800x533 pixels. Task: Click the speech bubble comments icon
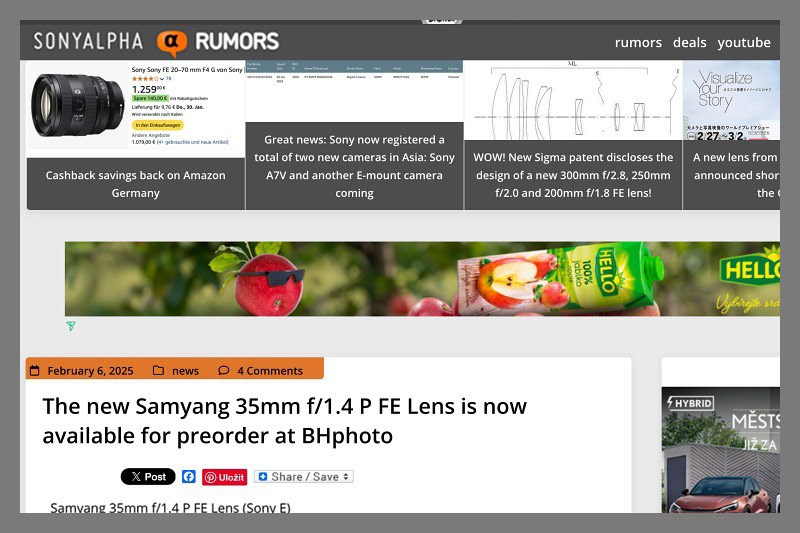point(223,370)
